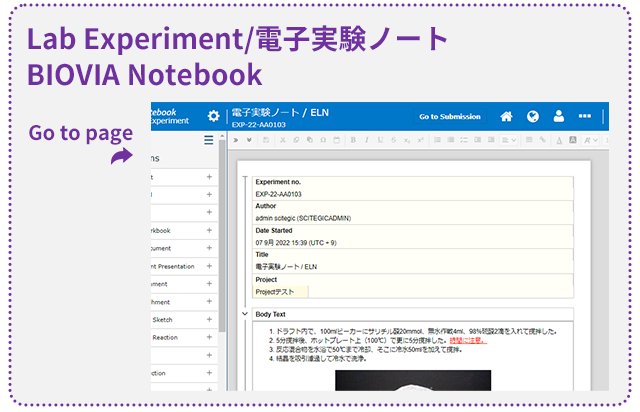Cut selection with the scissors icon

coord(282,140)
